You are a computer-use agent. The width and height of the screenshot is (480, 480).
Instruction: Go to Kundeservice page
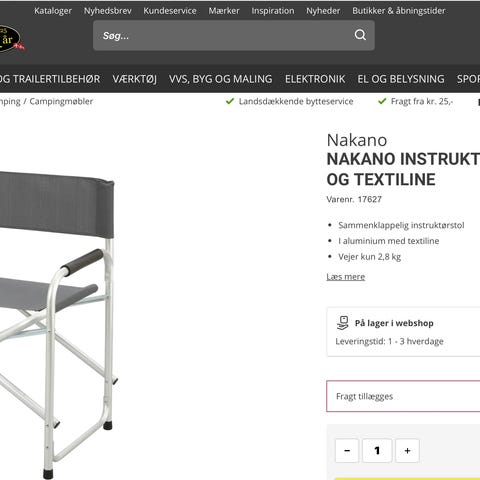(x=170, y=11)
